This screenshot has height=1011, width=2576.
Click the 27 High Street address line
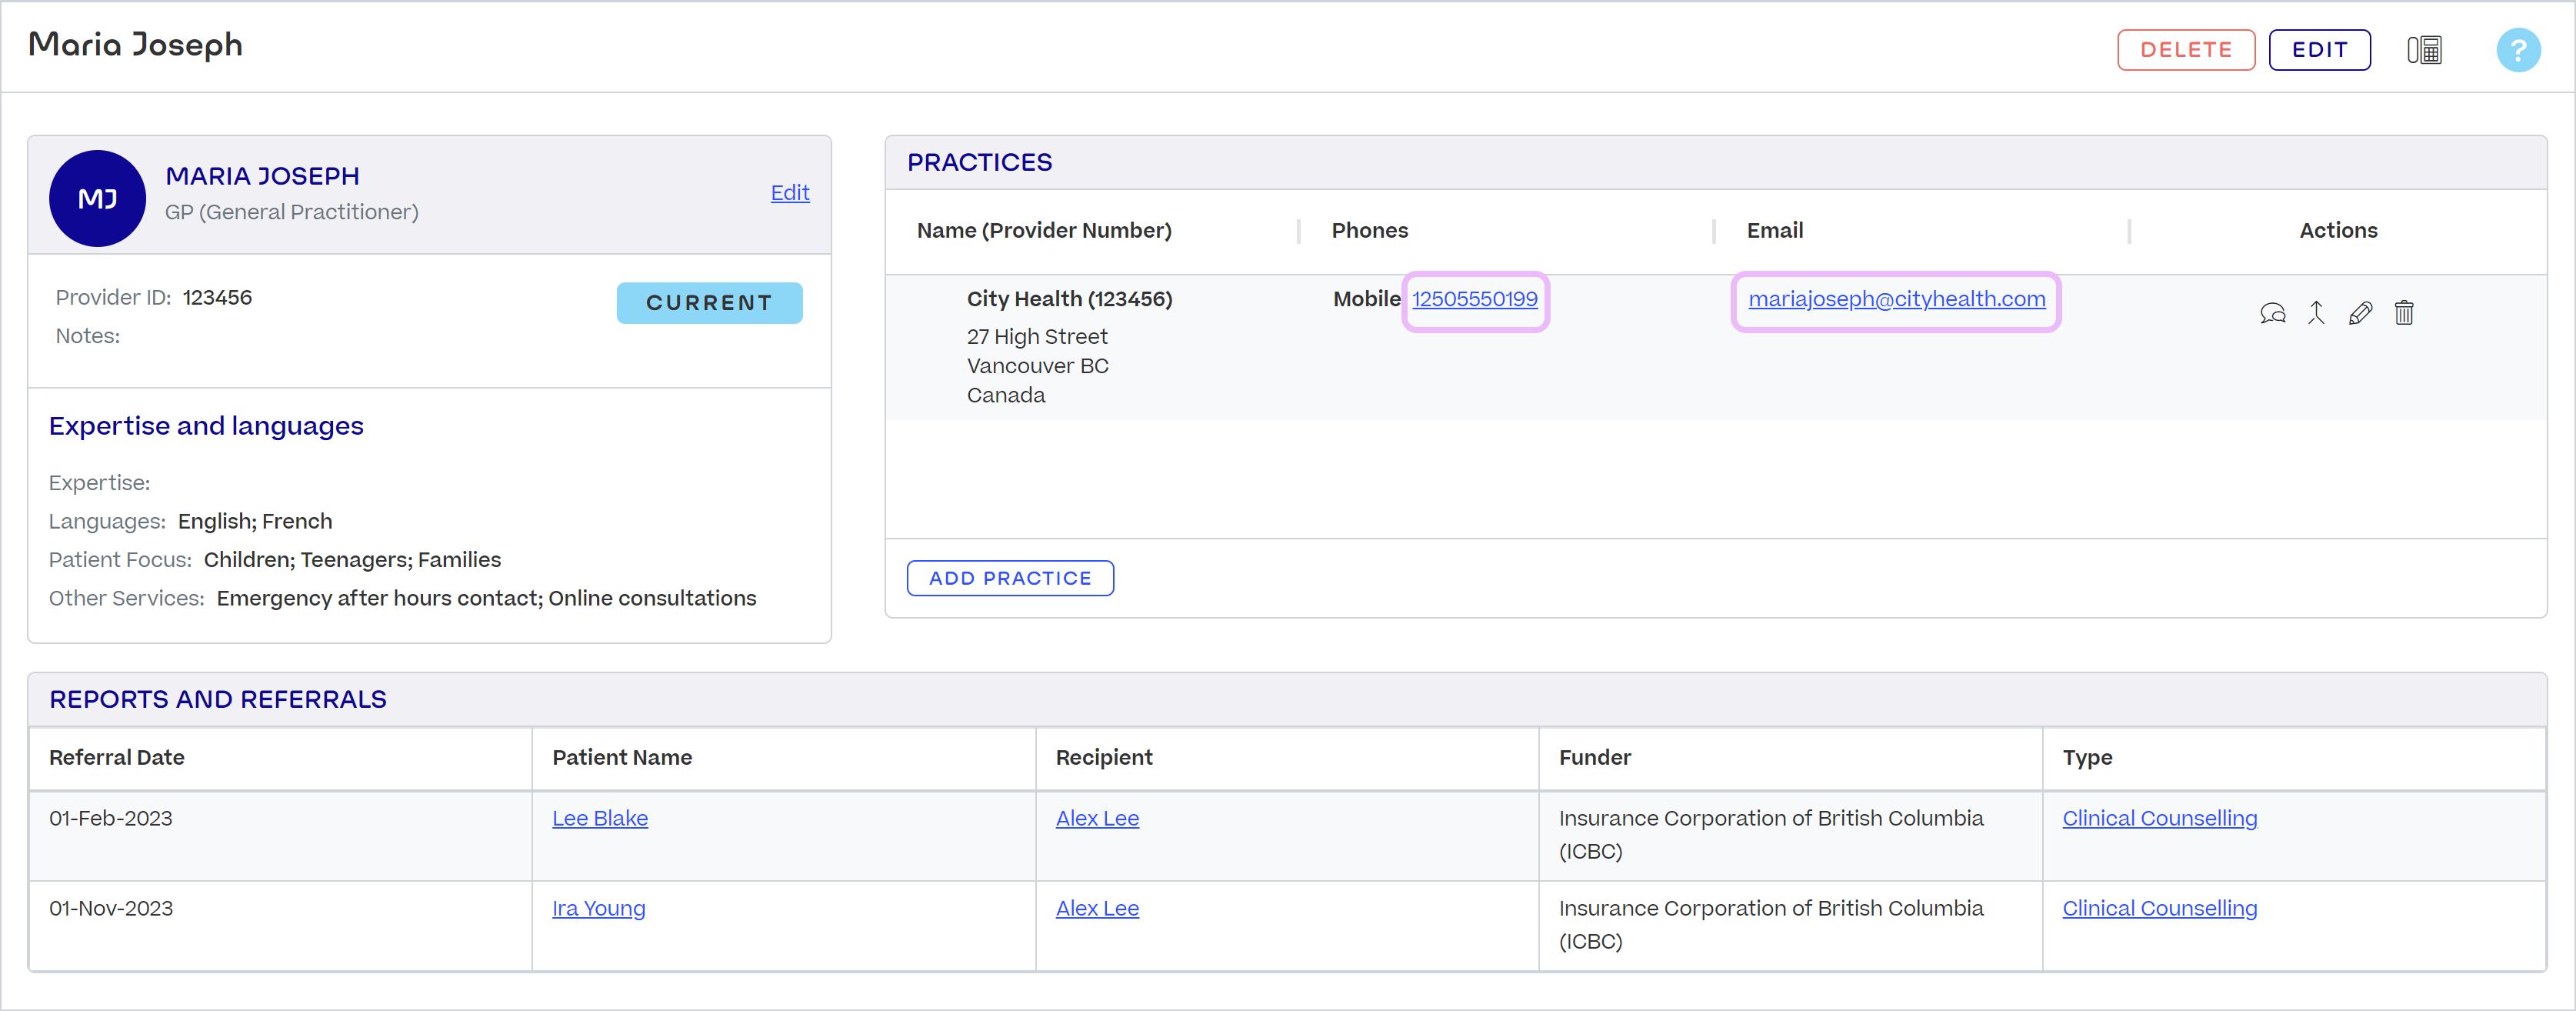coord(1037,337)
